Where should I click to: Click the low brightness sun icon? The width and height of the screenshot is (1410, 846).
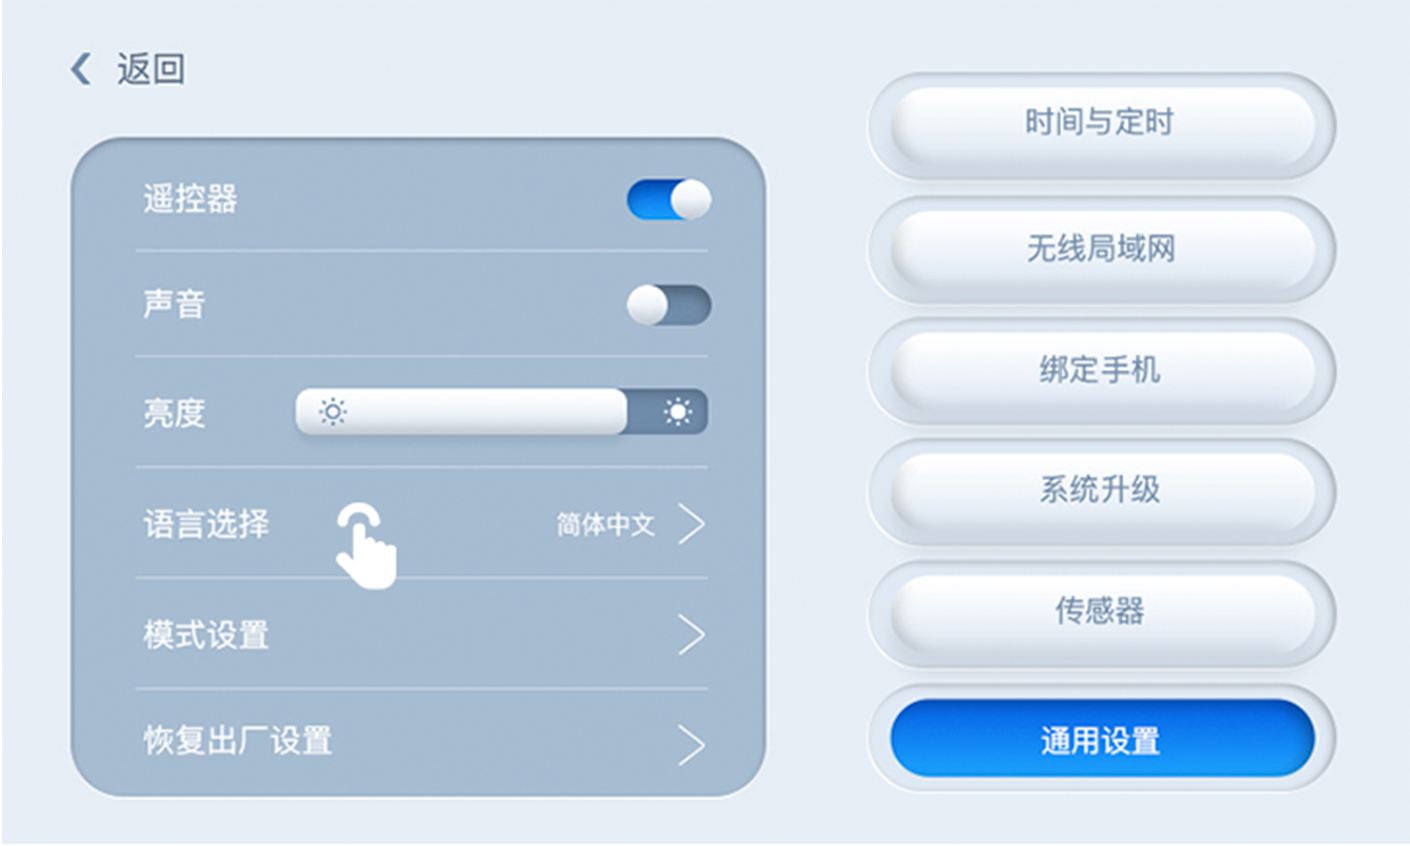(x=333, y=411)
